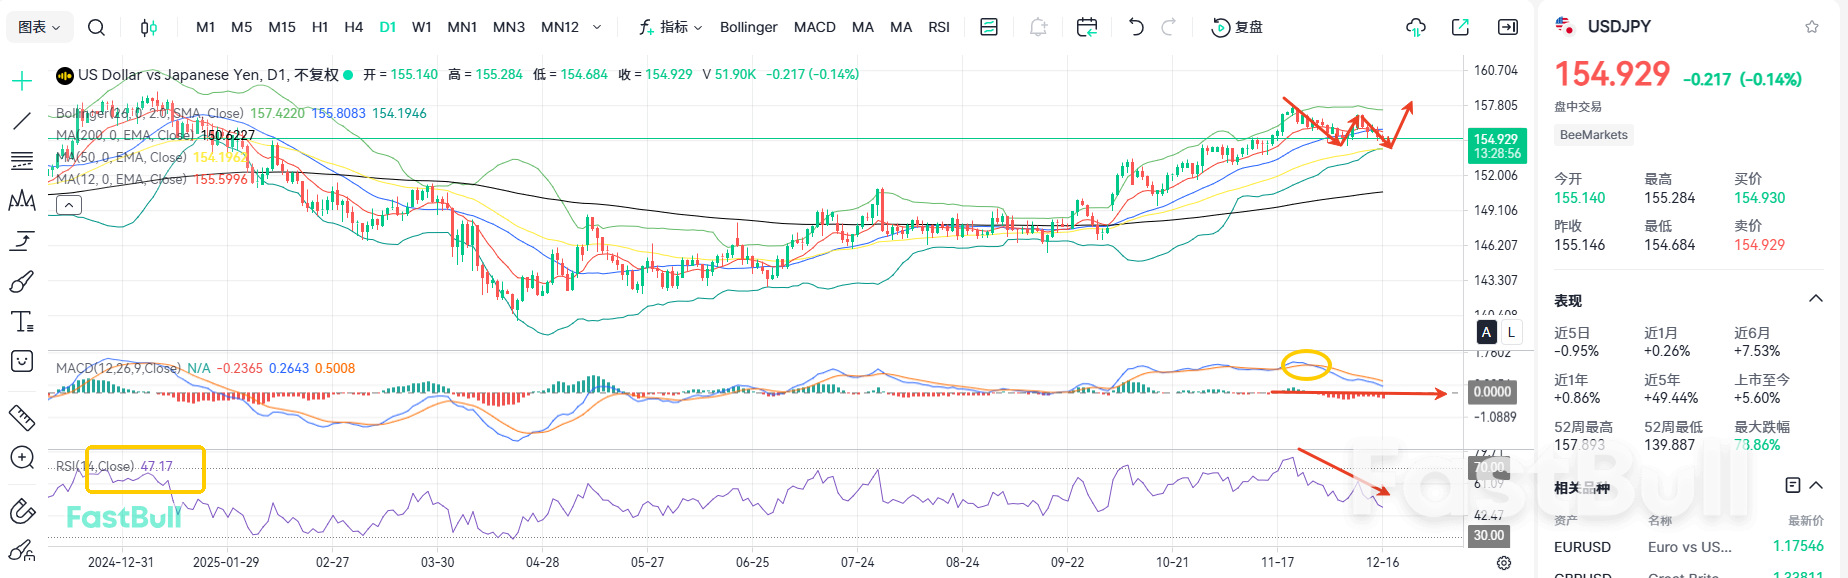
Task: Expand the 指标 indicators dropdown
Action: point(671,27)
